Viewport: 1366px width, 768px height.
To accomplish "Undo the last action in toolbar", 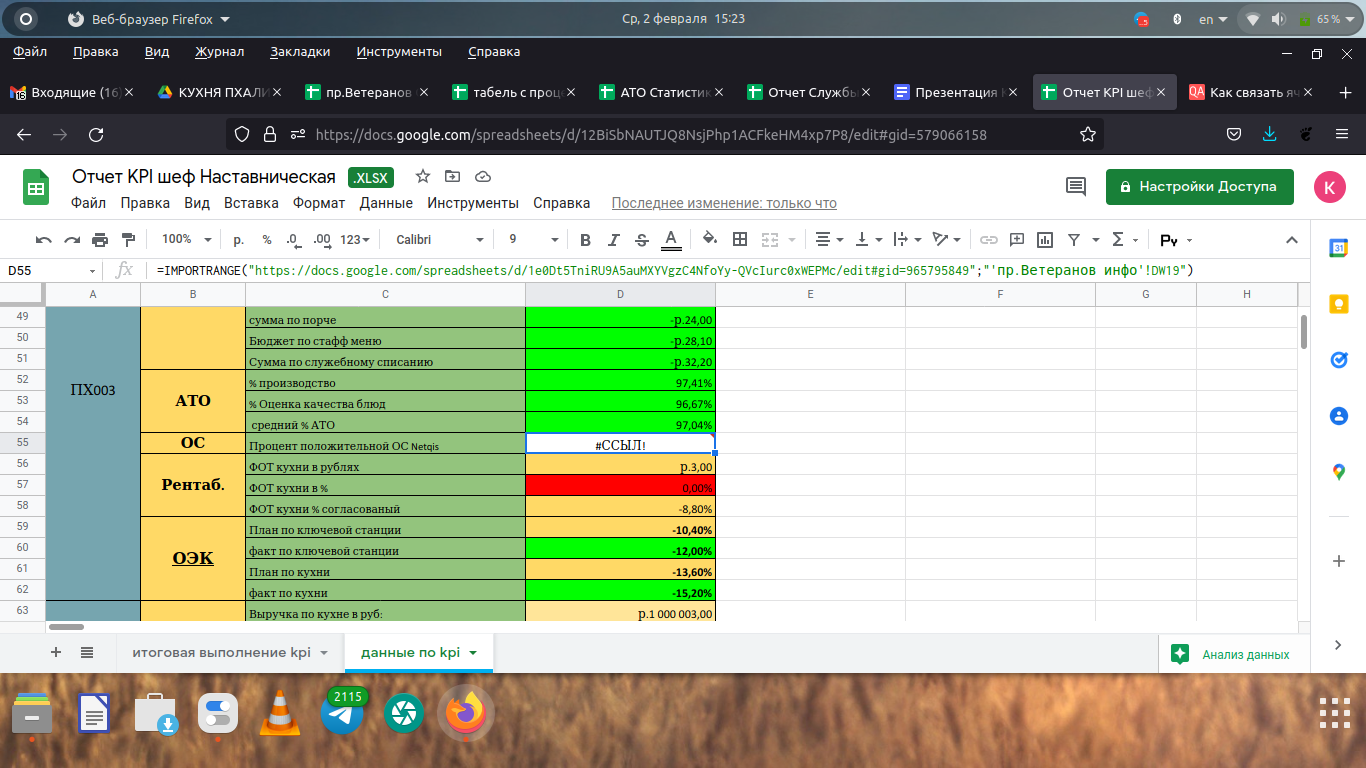I will point(43,240).
